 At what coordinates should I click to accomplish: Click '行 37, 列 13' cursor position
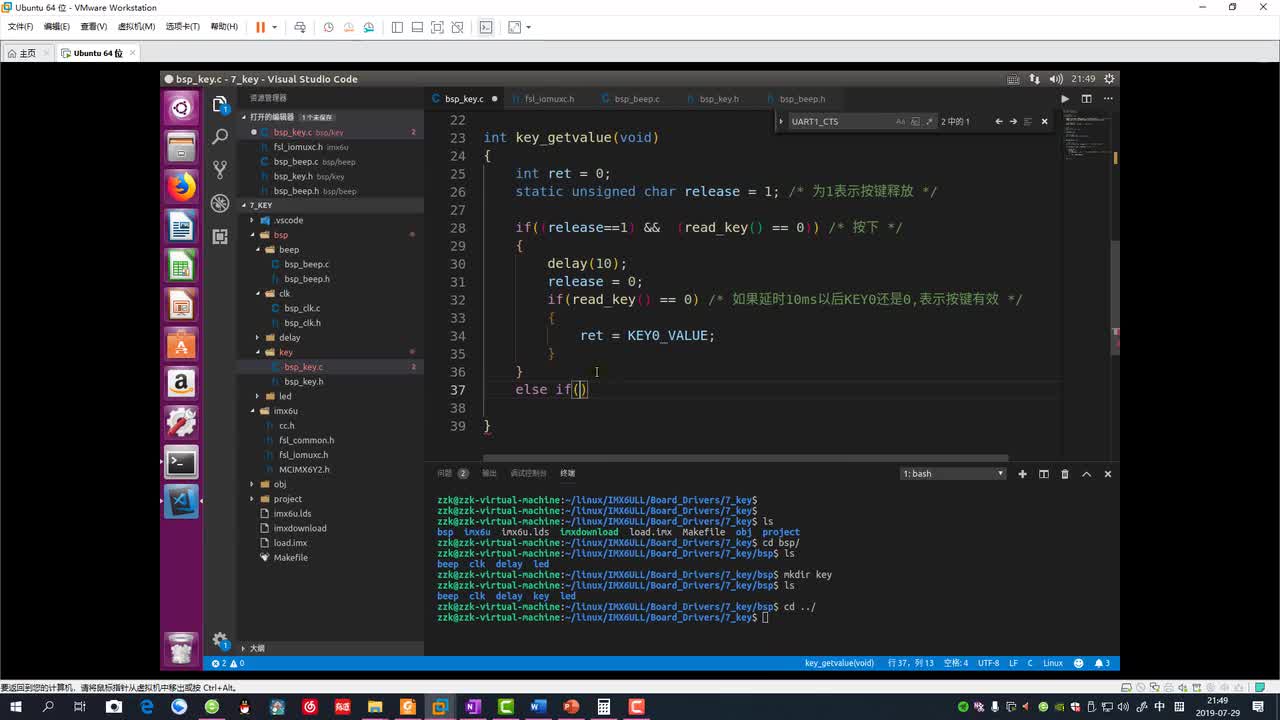pyautogui.click(x=910, y=663)
